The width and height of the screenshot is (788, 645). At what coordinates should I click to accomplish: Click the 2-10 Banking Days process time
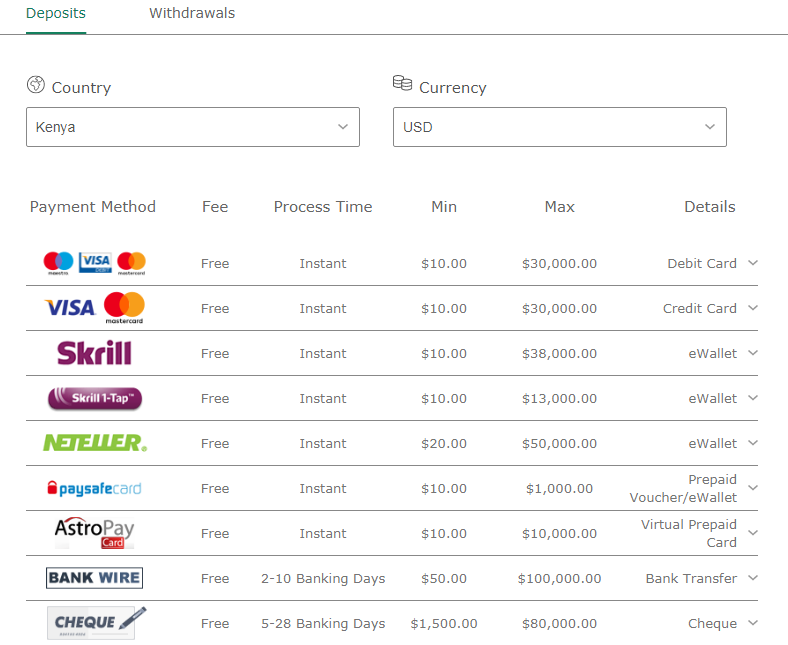[323, 578]
